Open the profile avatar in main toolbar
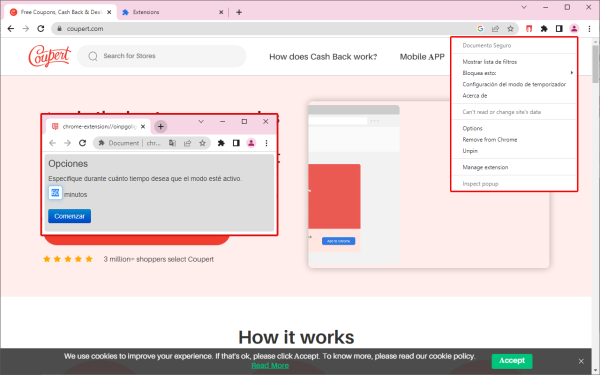The width and height of the screenshot is (600, 375). tap(574, 29)
